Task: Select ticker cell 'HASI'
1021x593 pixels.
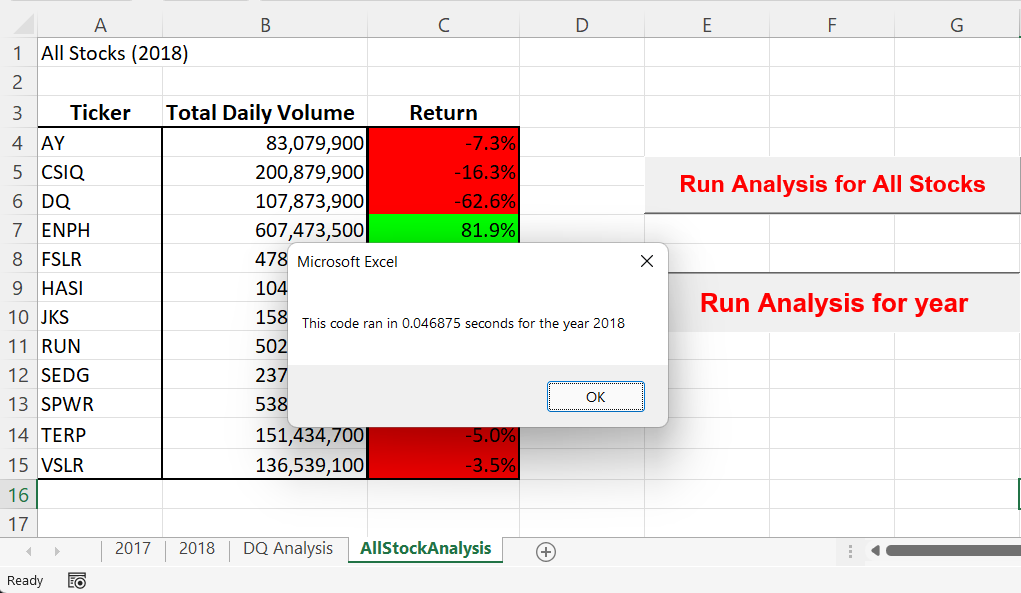Action: coord(100,288)
